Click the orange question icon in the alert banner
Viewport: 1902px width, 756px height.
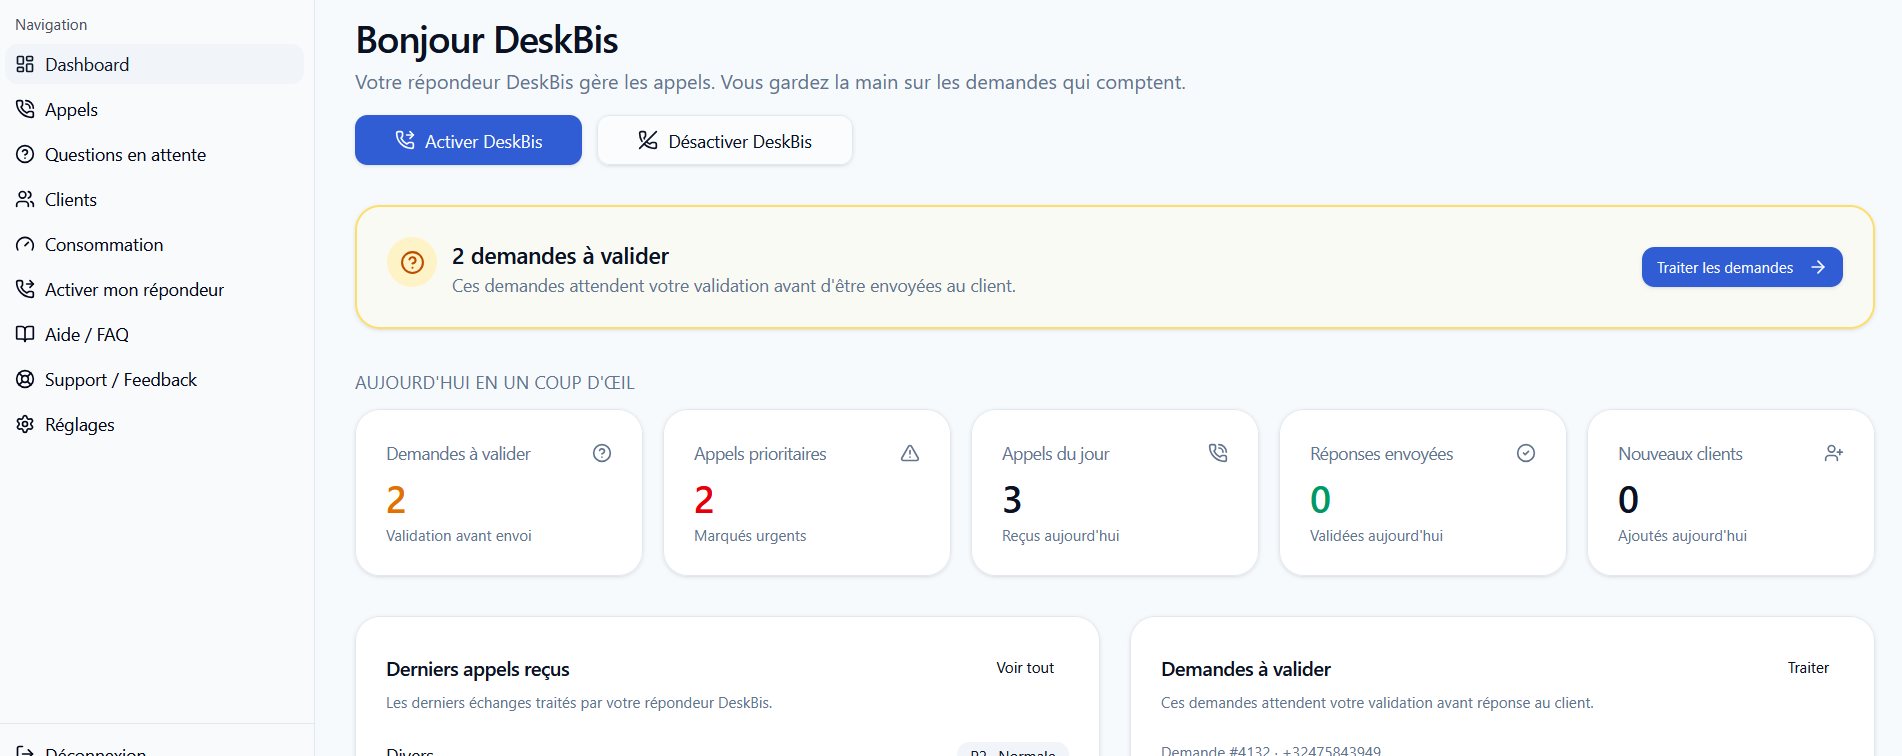412,262
